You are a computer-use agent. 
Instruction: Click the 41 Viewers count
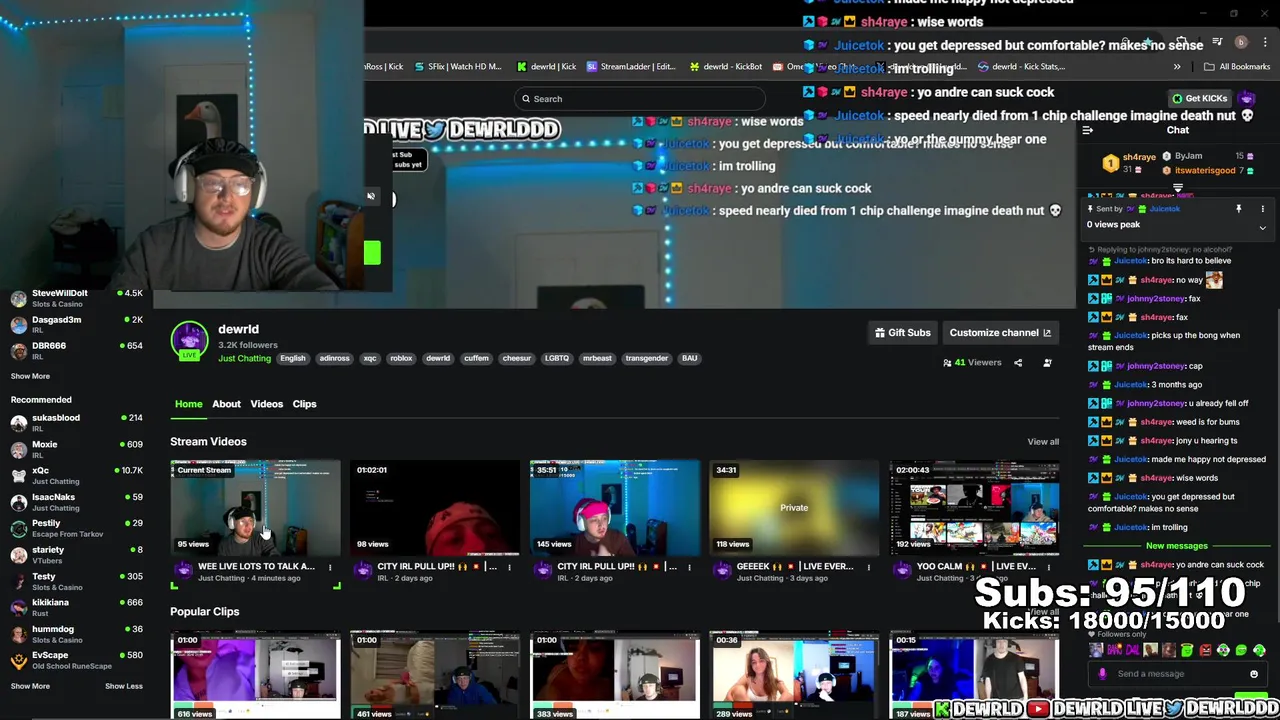[972, 363]
